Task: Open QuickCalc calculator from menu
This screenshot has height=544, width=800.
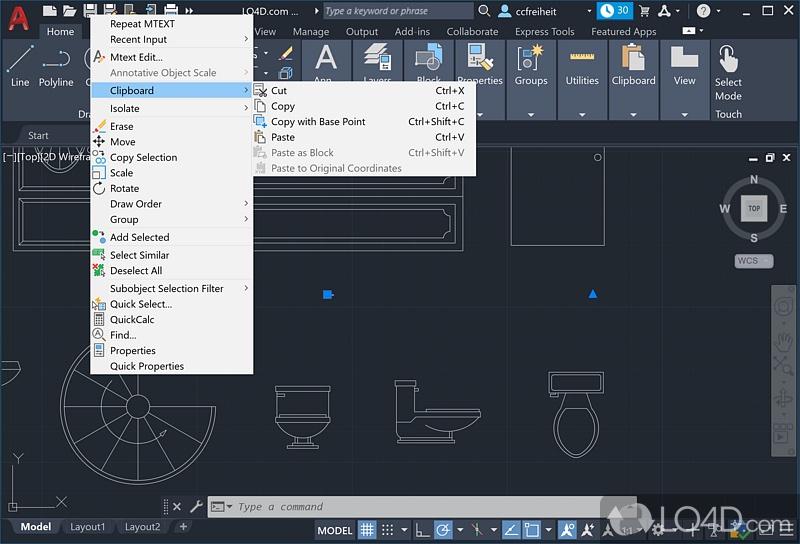Action: pos(132,320)
